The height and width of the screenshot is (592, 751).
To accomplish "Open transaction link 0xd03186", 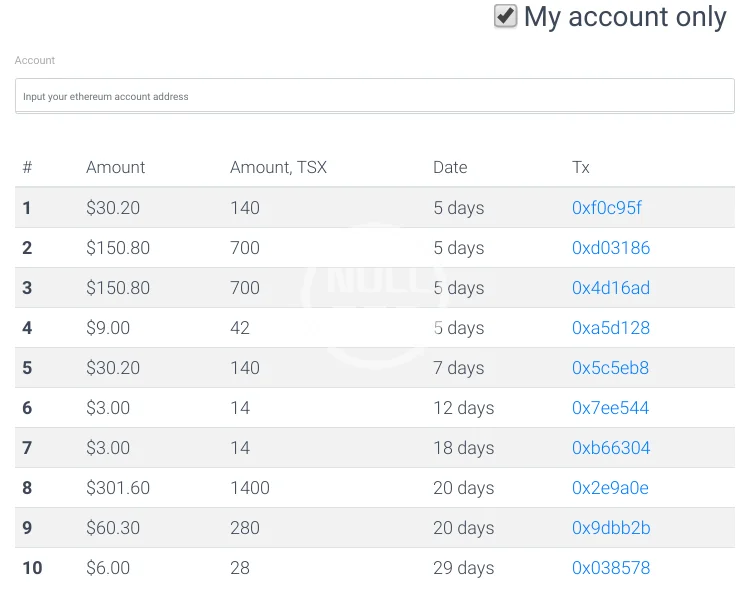I will [610, 248].
